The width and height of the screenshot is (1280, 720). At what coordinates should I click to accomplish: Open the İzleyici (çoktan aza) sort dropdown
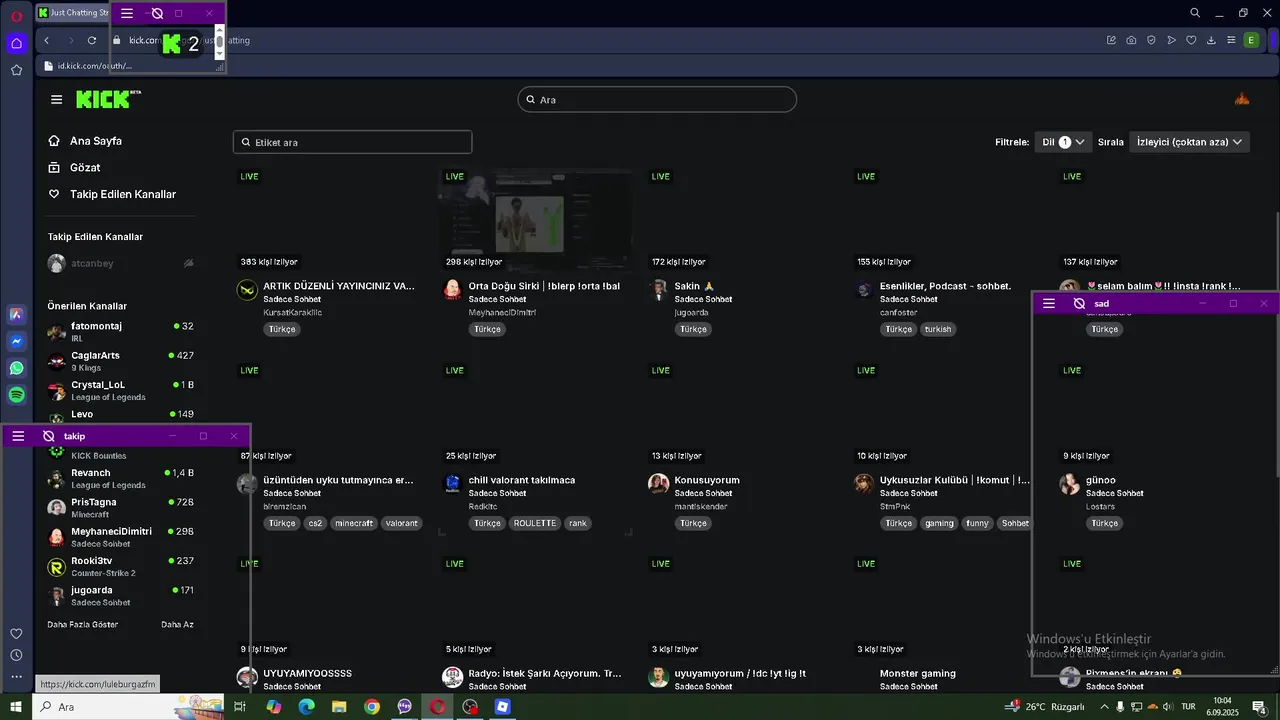click(x=1189, y=142)
